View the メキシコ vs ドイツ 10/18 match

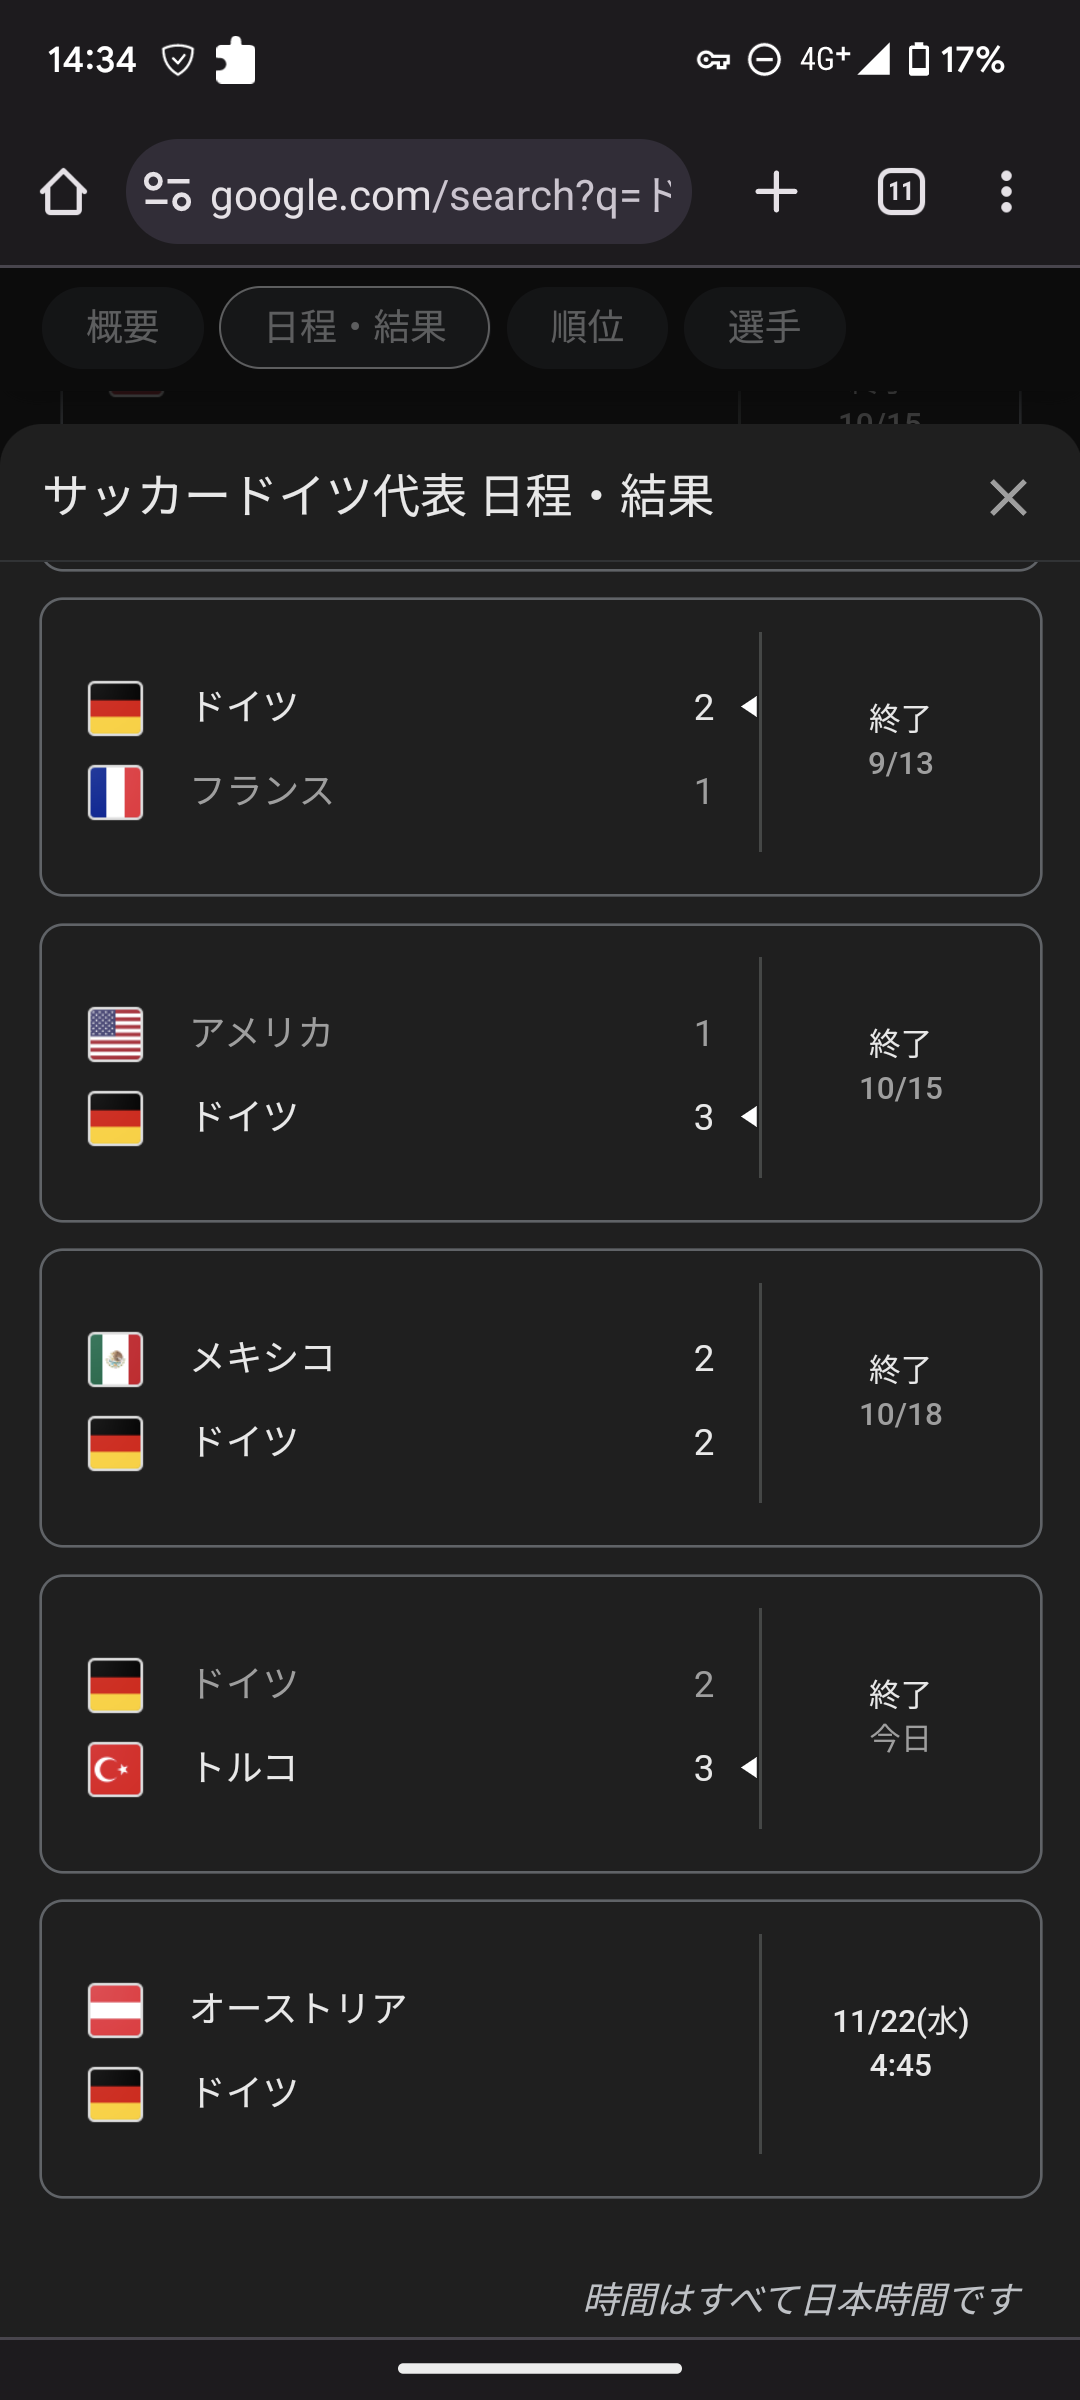click(x=540, y=1398)
